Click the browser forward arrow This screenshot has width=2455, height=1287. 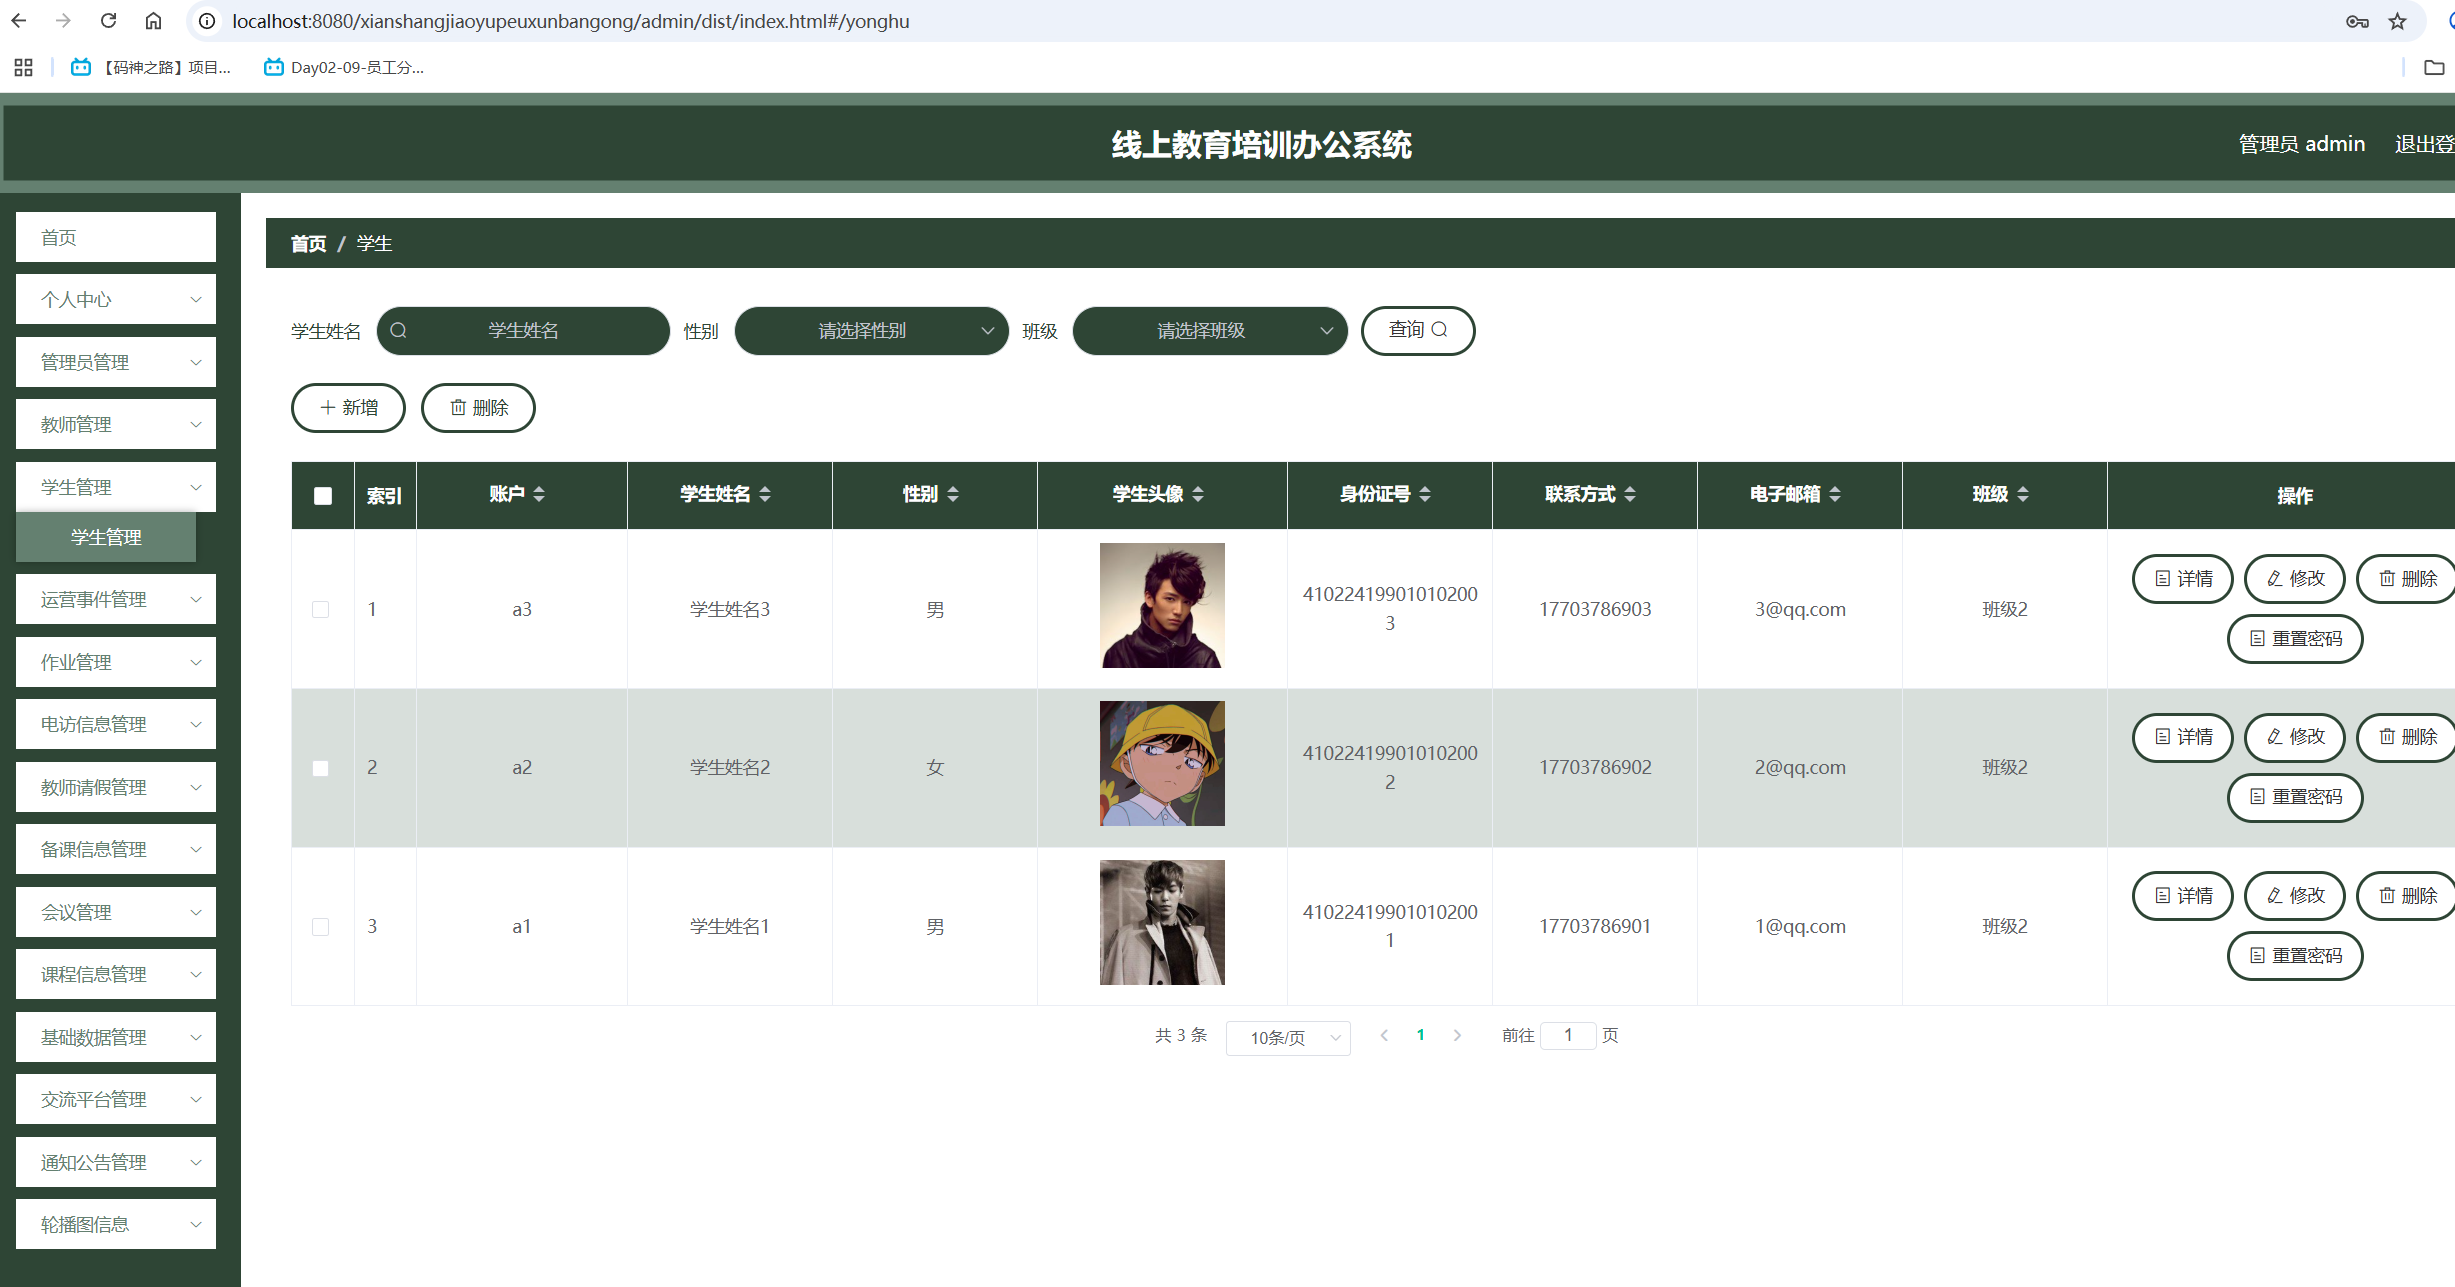(x=63, y=21)
